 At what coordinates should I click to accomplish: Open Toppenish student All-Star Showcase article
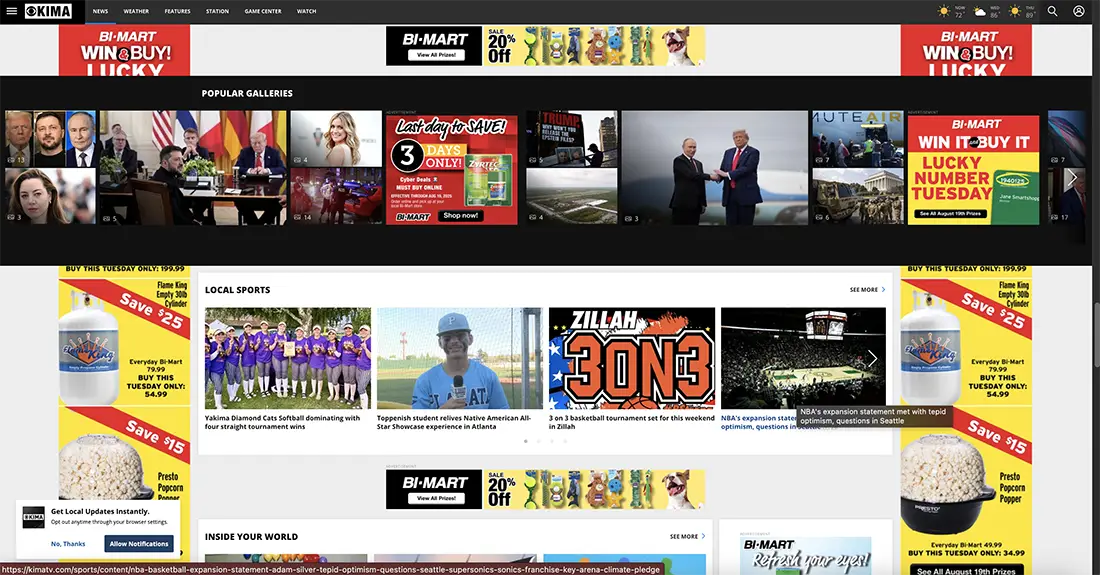[454, 422]
